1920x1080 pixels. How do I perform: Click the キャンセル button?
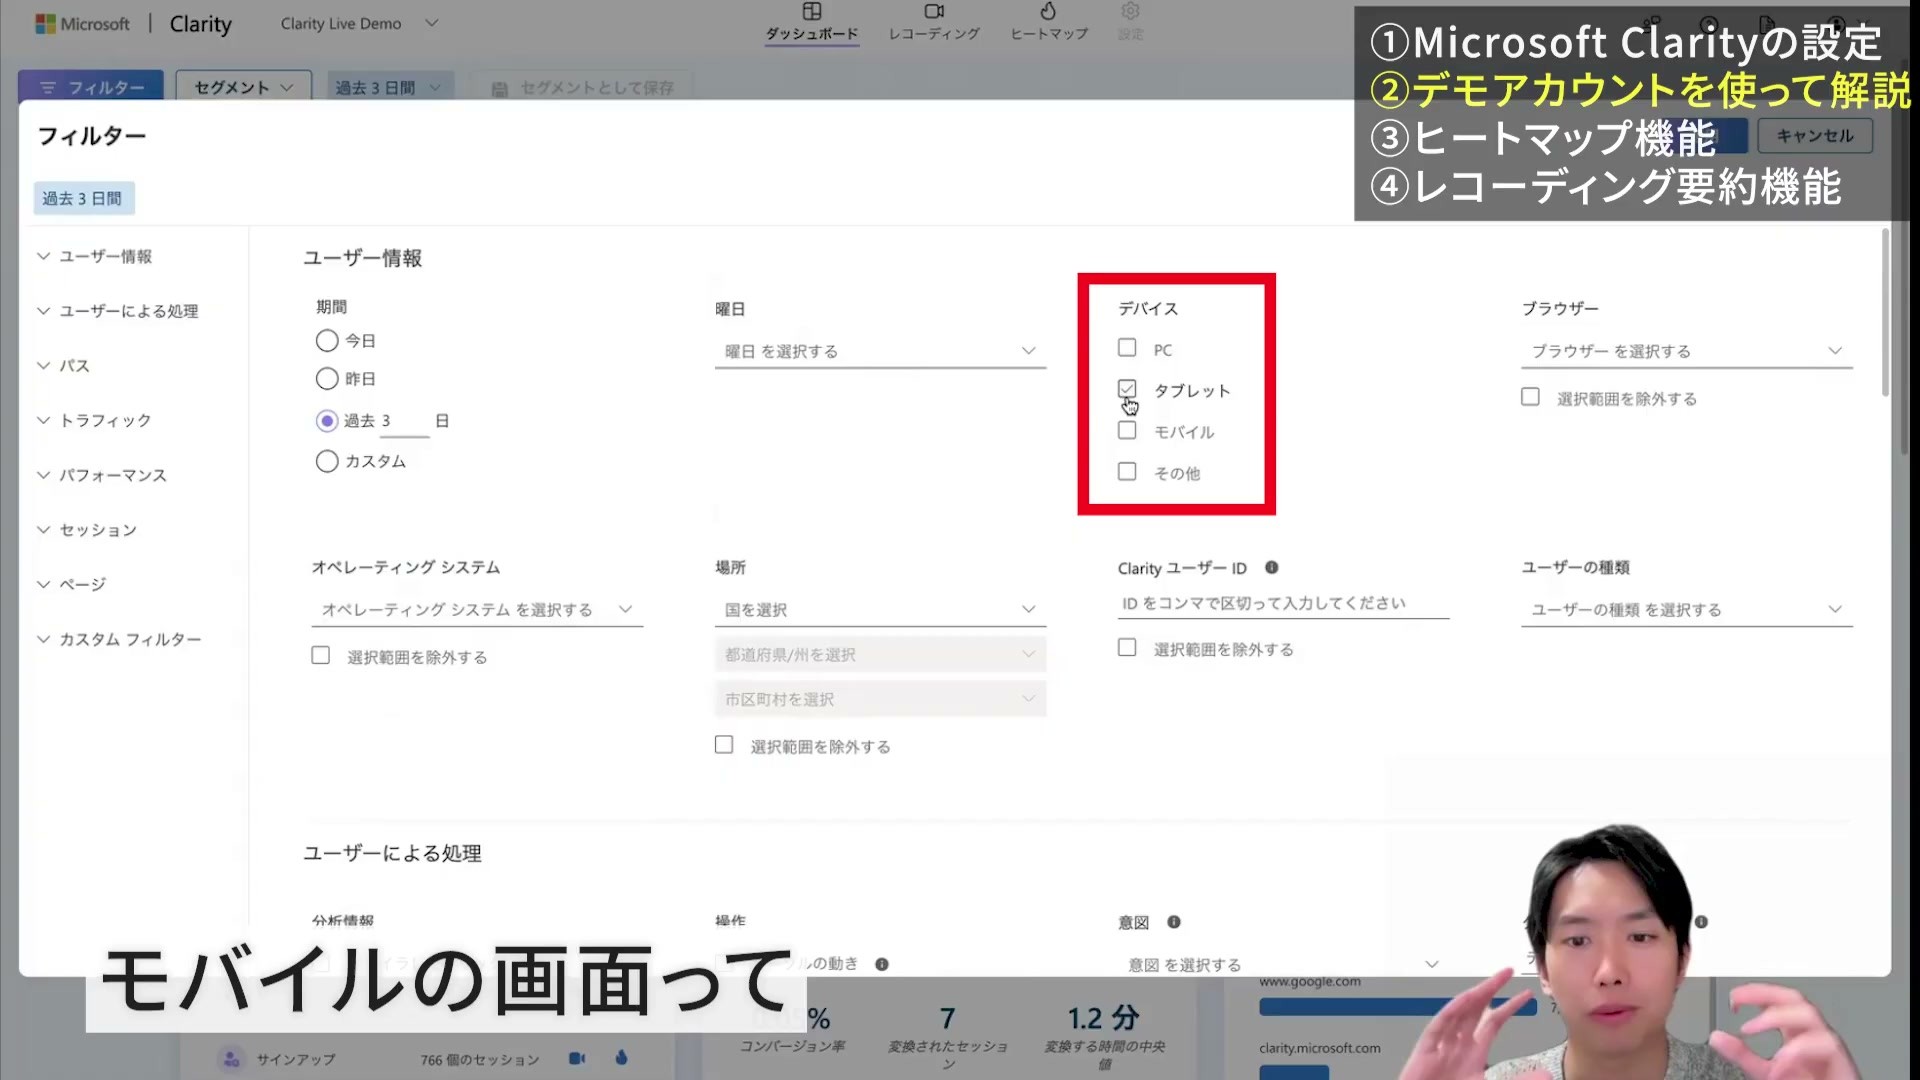pos(1814,136)
